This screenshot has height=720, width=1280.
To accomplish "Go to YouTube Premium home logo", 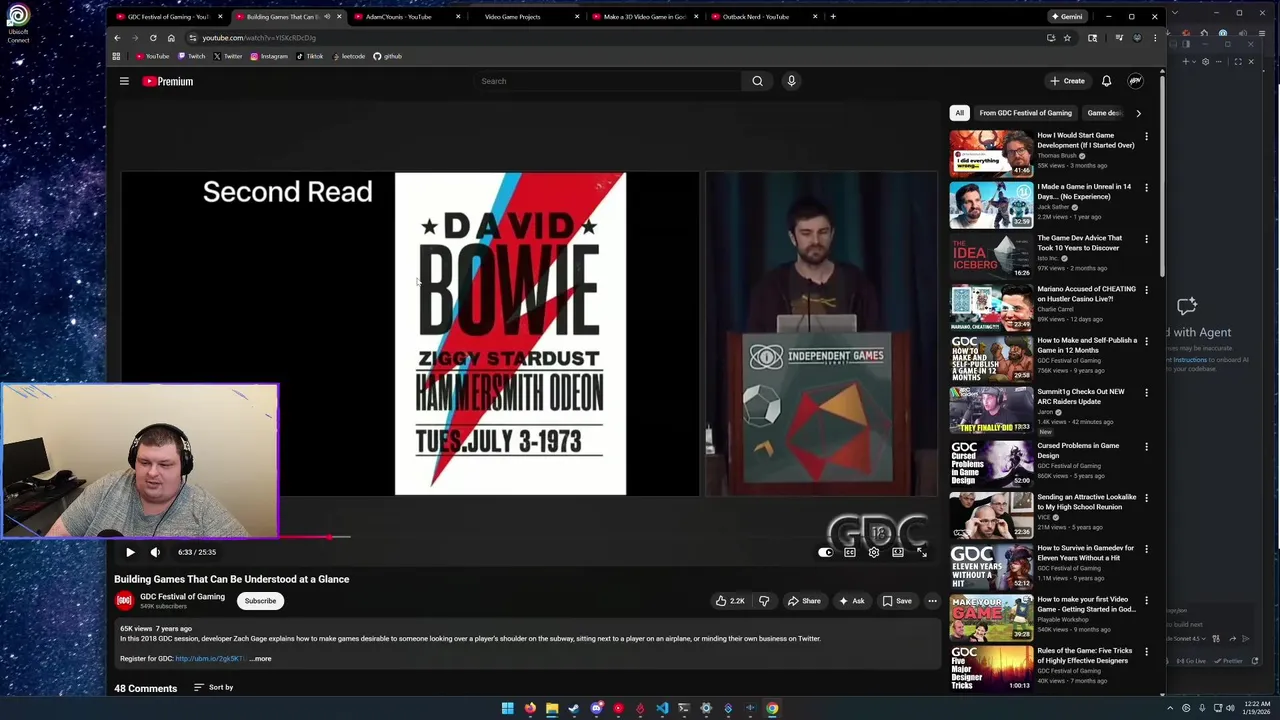I will [168, 81].
